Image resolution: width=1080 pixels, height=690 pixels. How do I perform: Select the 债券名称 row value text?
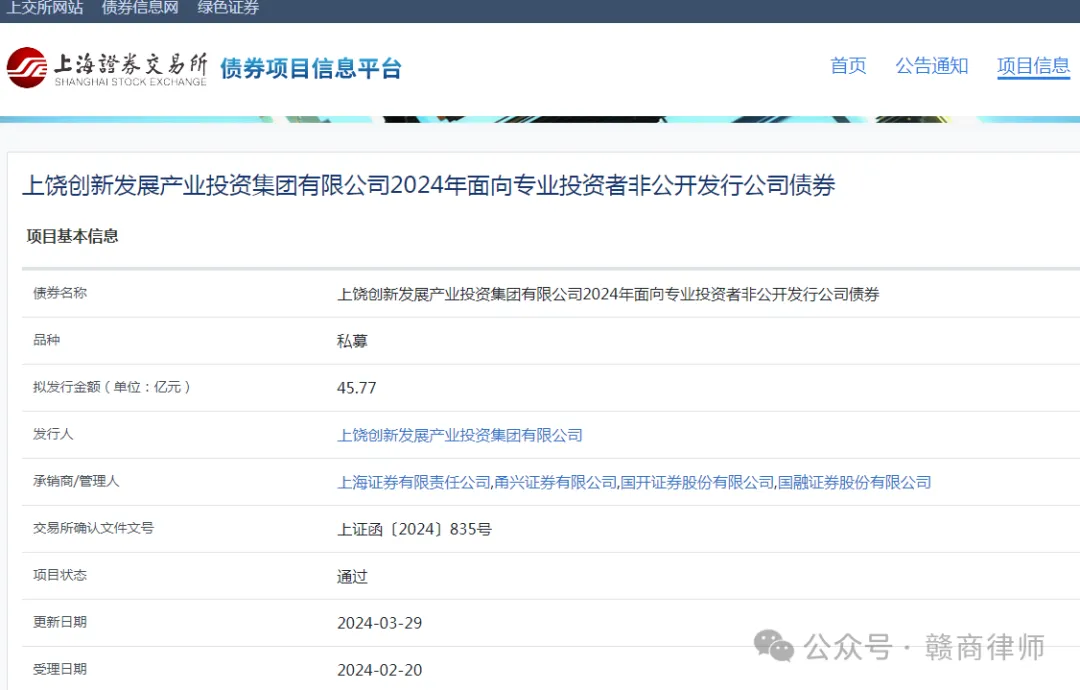coord(608,294)
